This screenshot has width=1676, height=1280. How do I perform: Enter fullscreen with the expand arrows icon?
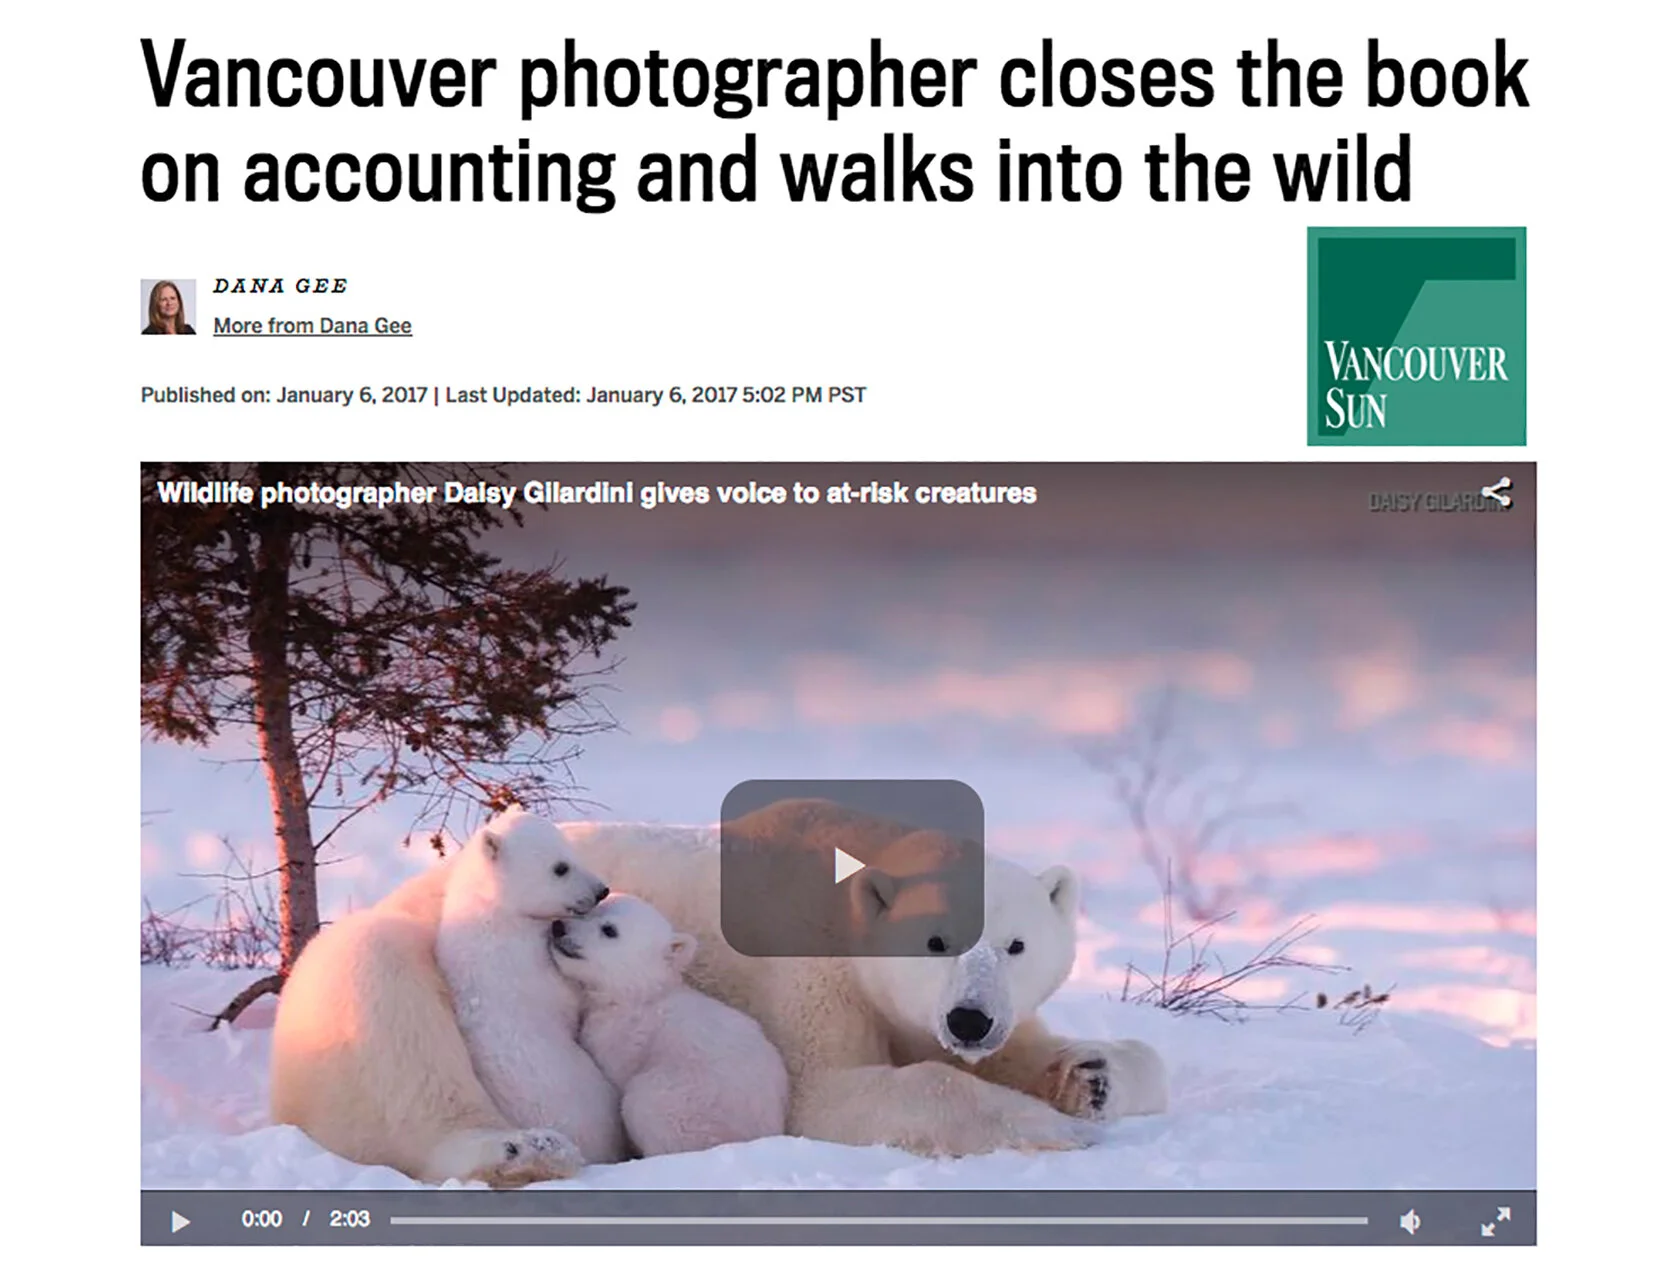[x=1495, y=1221]
